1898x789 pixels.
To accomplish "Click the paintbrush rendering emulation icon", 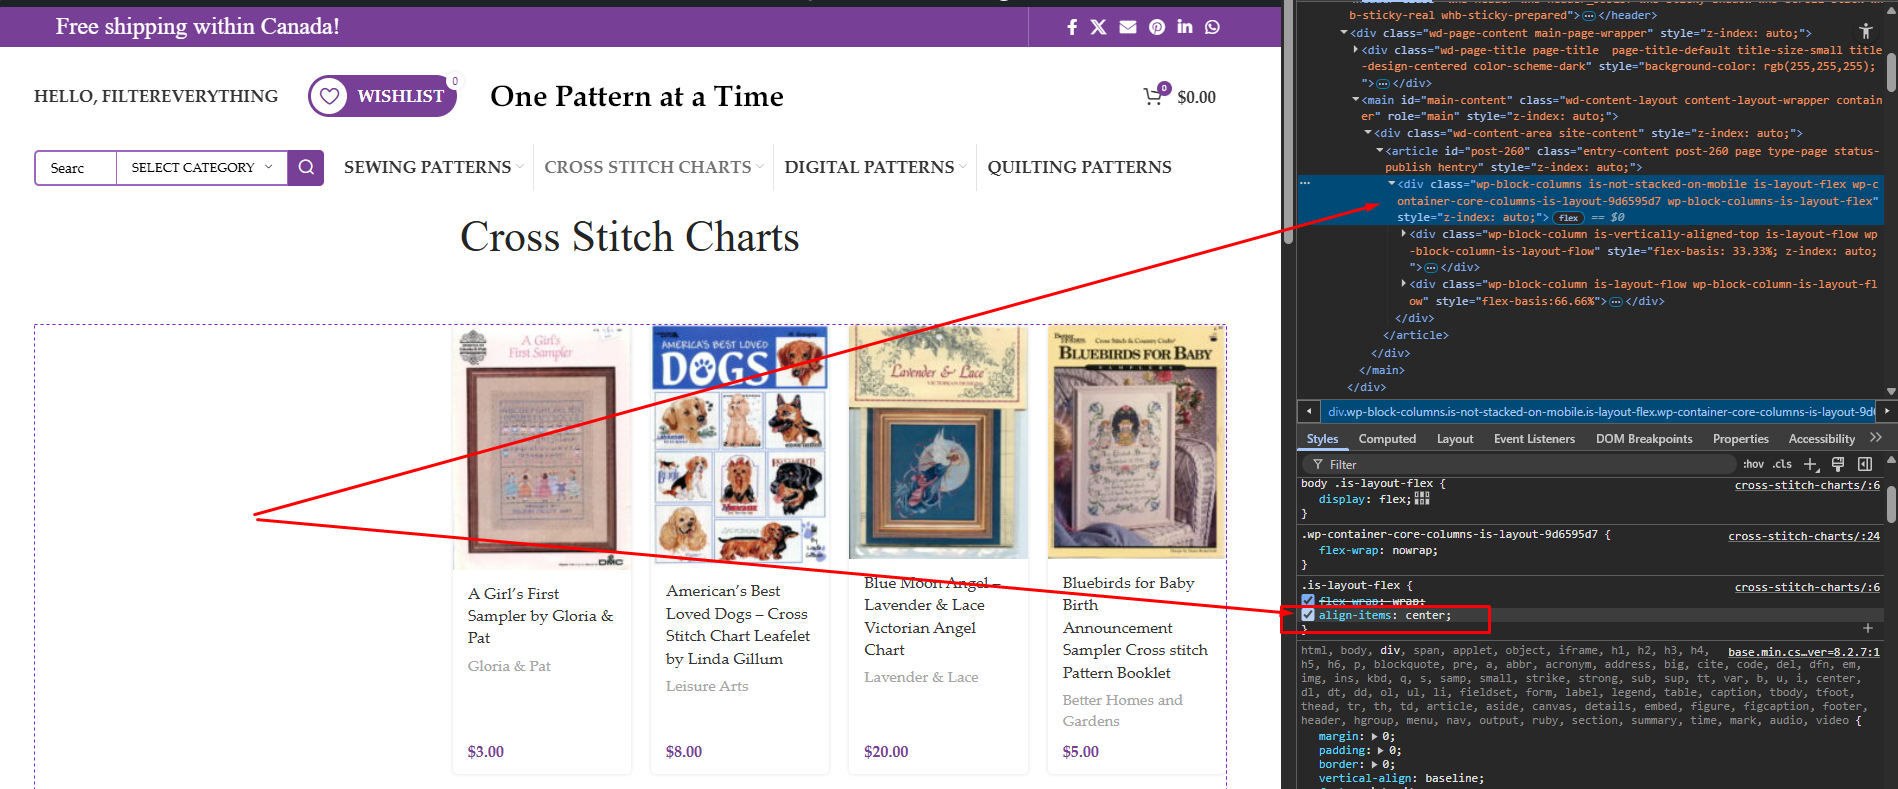I will [1838, 464].
